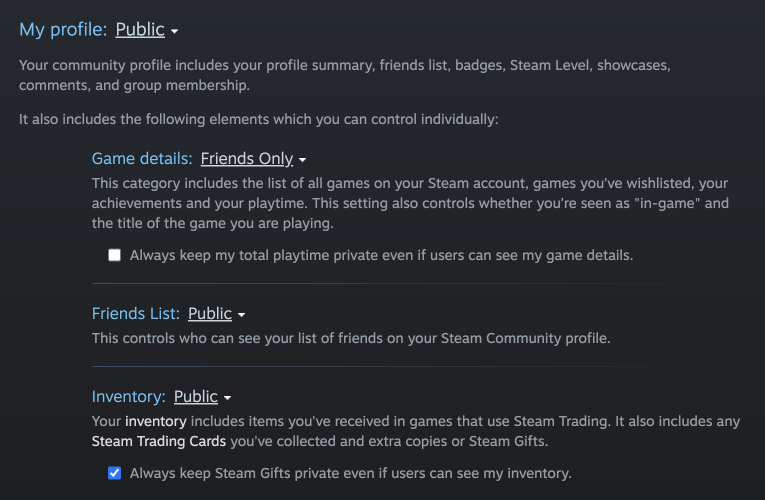The height and width of the screenshot is (500, 765).
Task: Click the "Game details:" heading label
Action: 142,159
